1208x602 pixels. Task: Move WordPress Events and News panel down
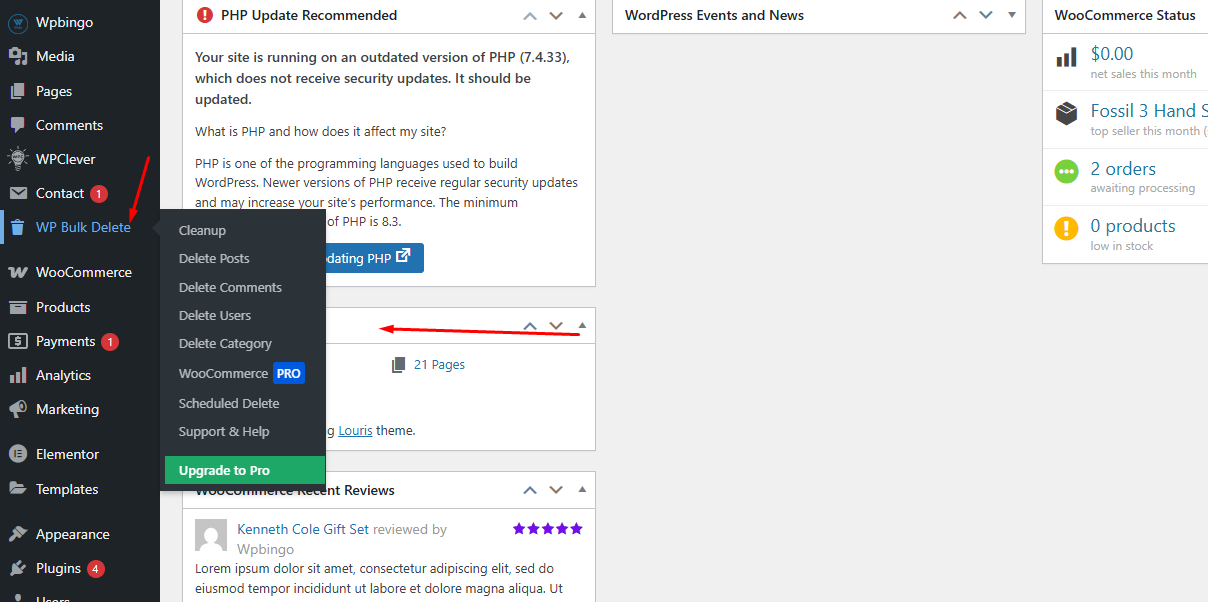[986, 15]
